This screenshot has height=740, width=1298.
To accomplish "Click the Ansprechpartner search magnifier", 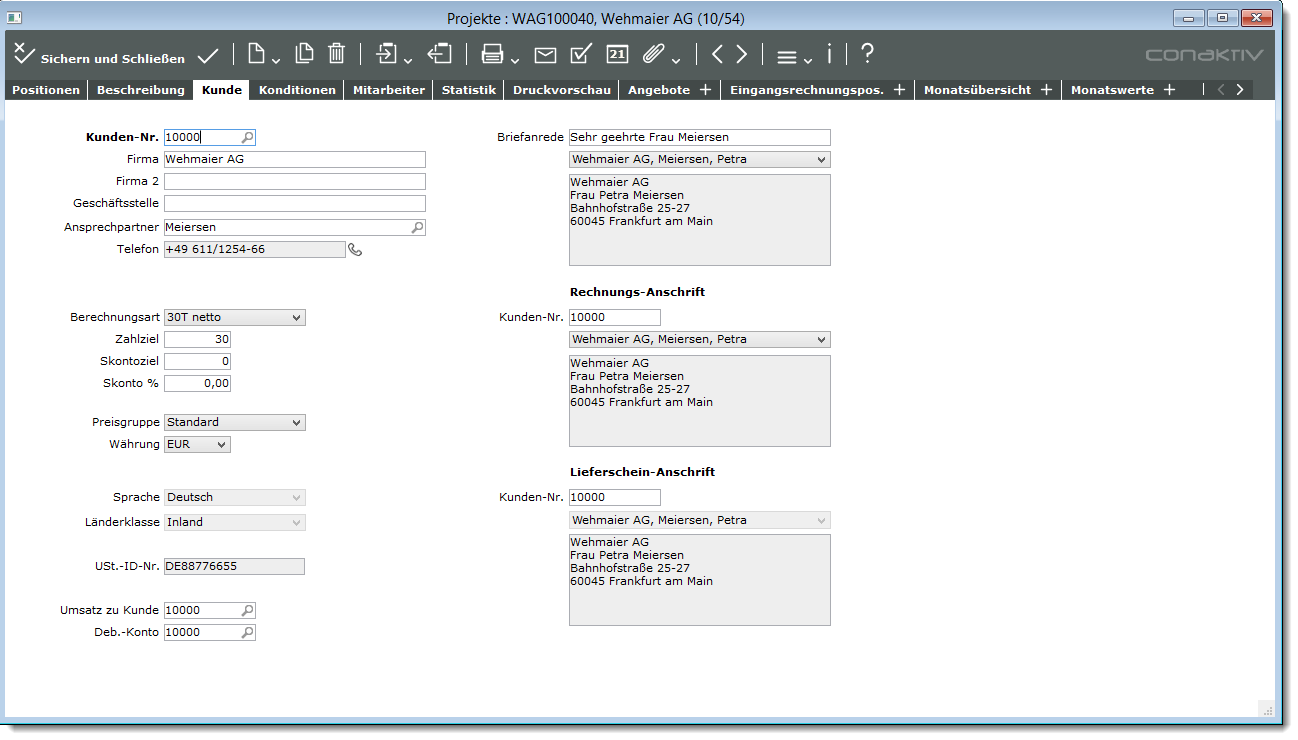I will click(417, 228).
